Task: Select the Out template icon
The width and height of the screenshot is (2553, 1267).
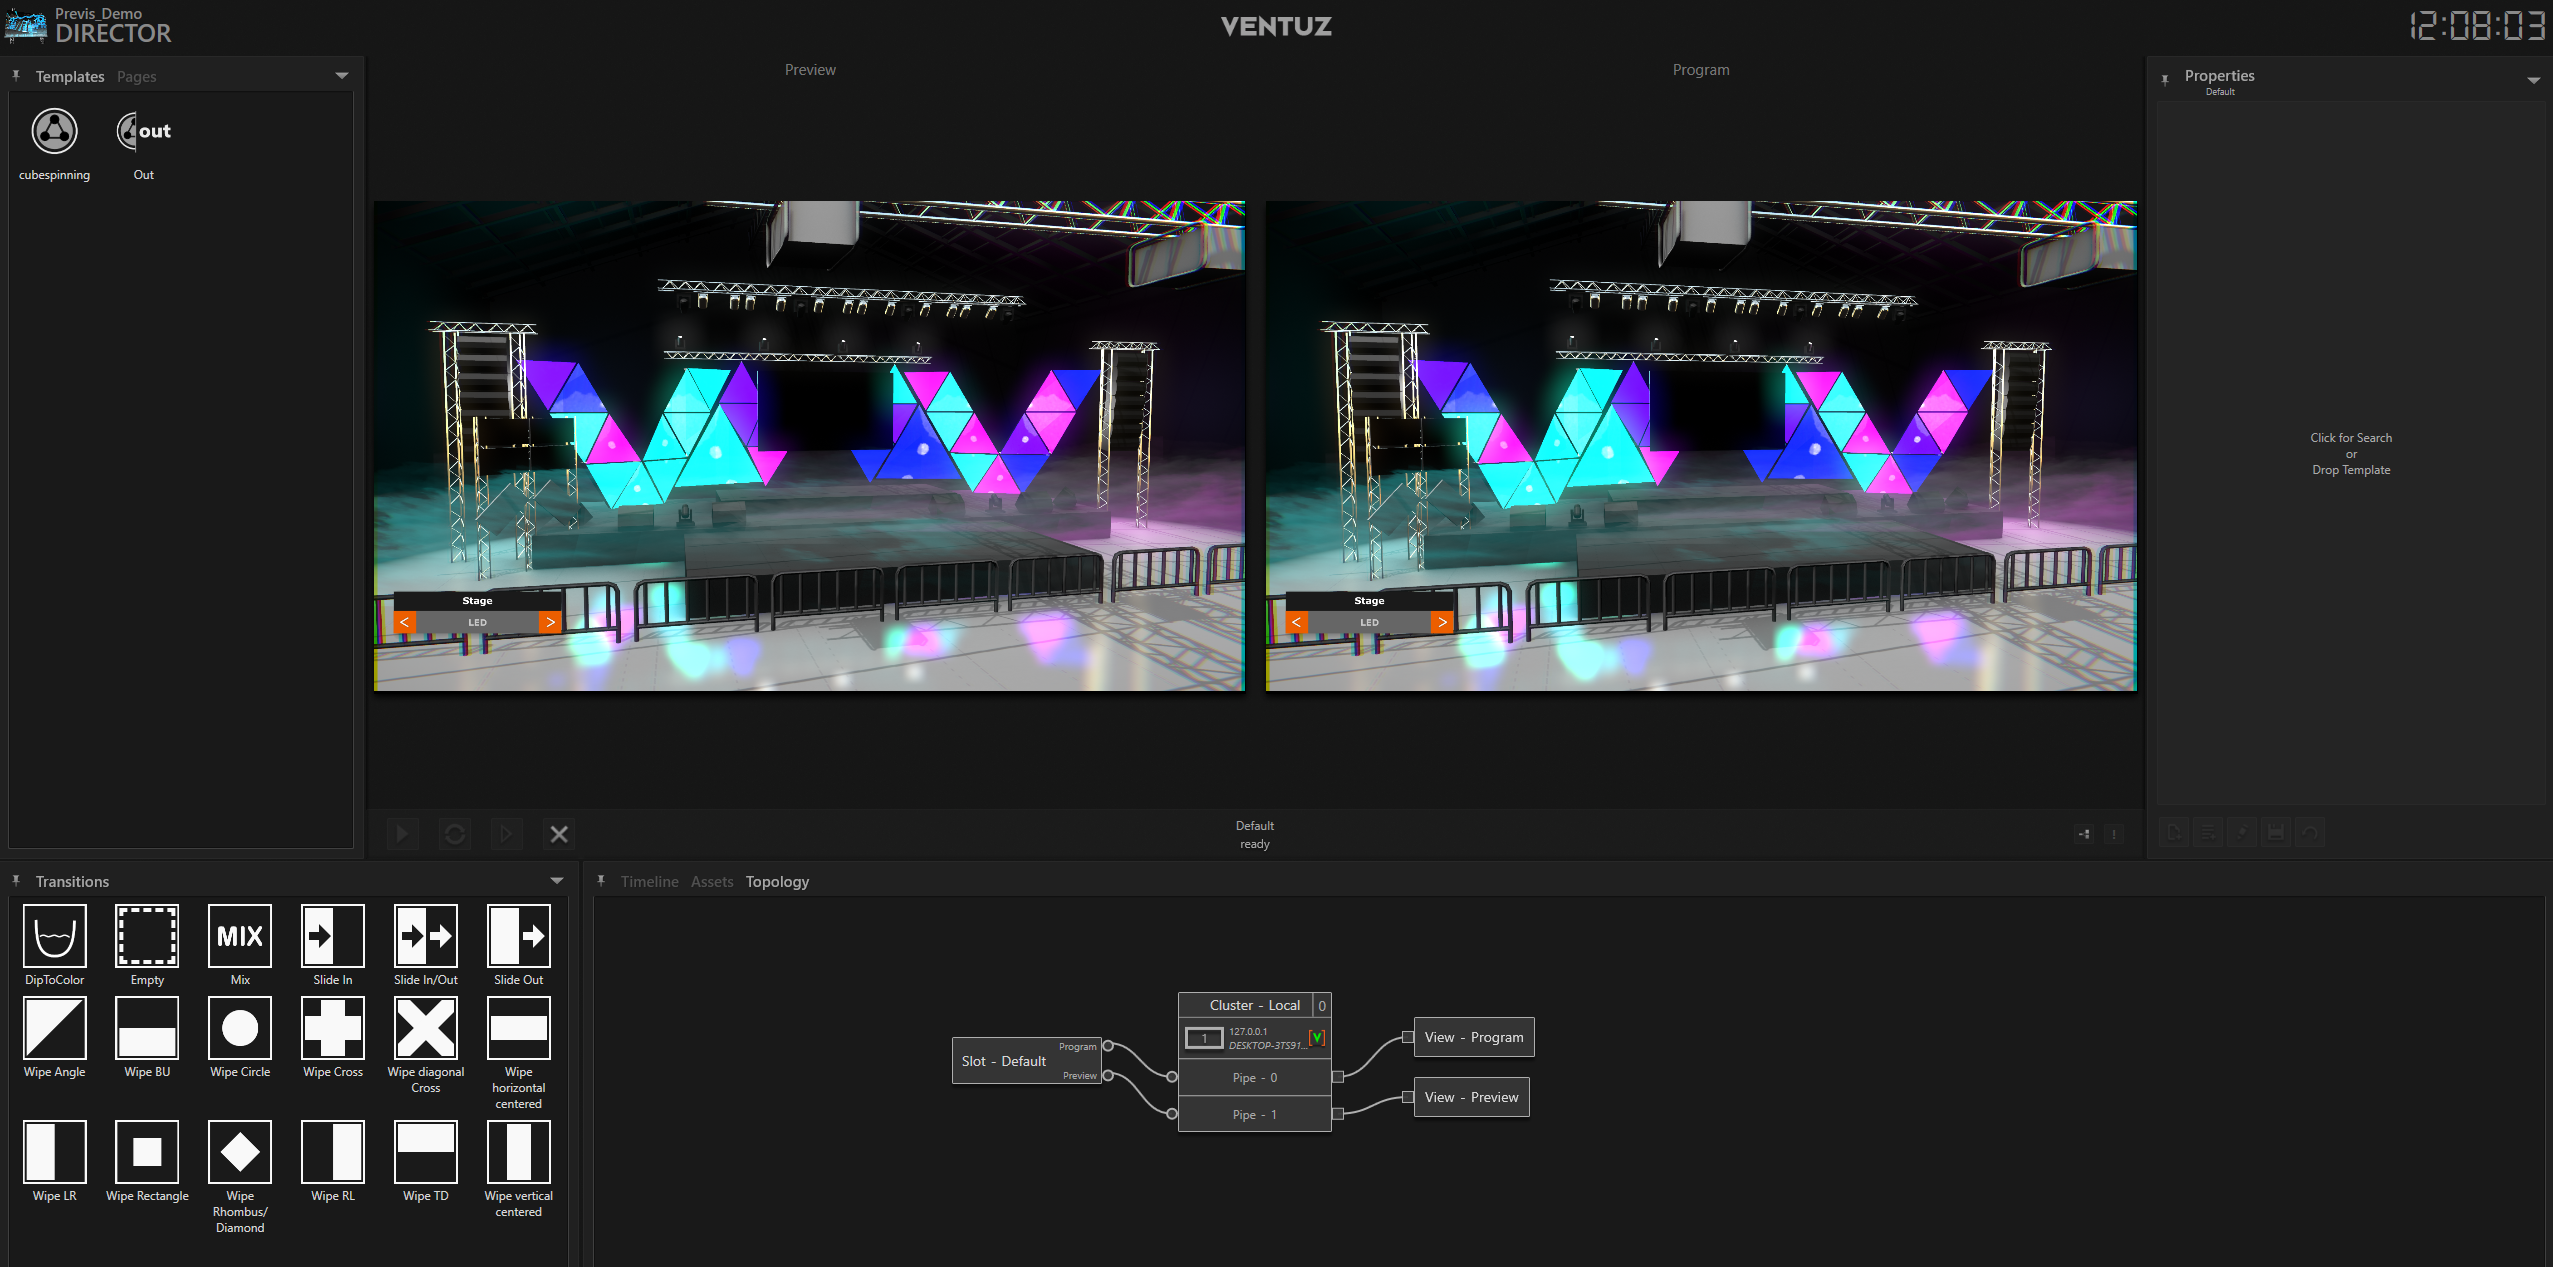Action: point(143,132)
